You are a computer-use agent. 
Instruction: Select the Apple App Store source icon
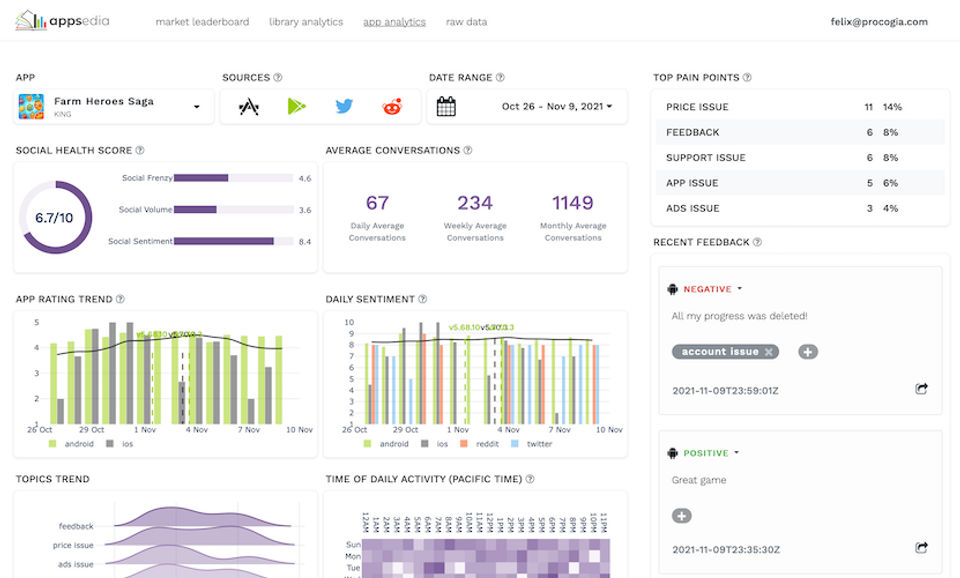pyautogui.click(x=249, y=107)
